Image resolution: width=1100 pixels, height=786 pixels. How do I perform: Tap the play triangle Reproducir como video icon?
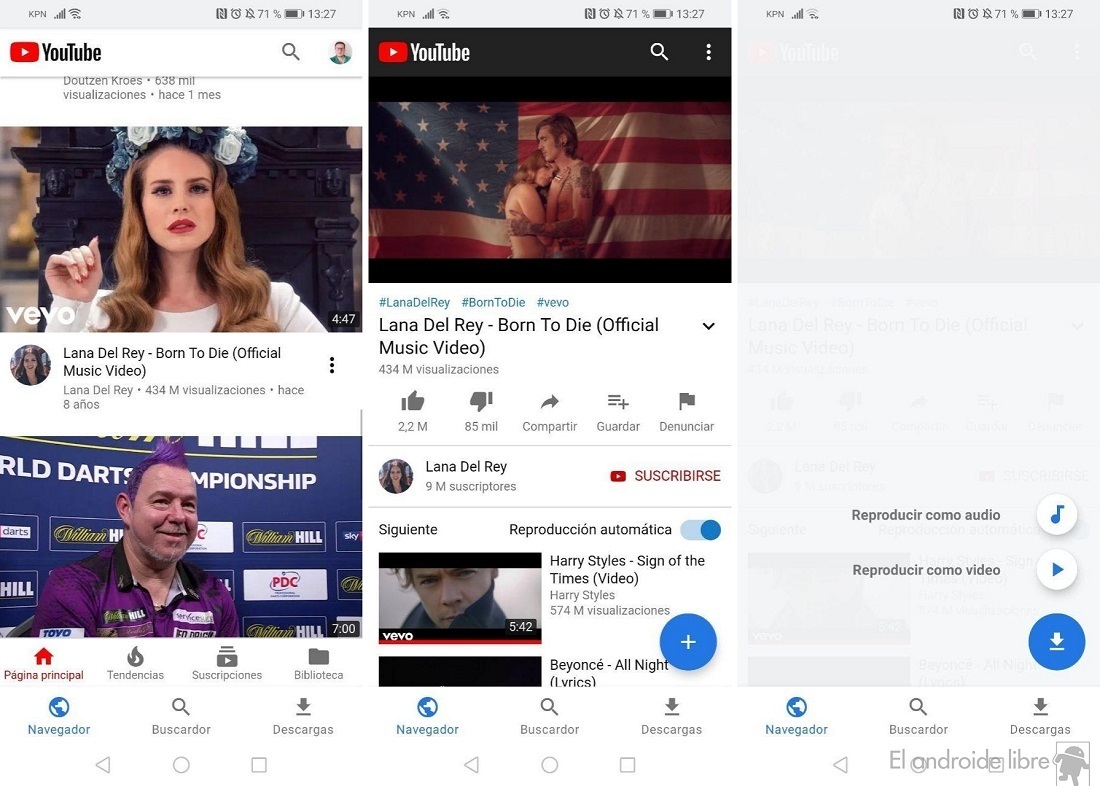(1057, 569)
